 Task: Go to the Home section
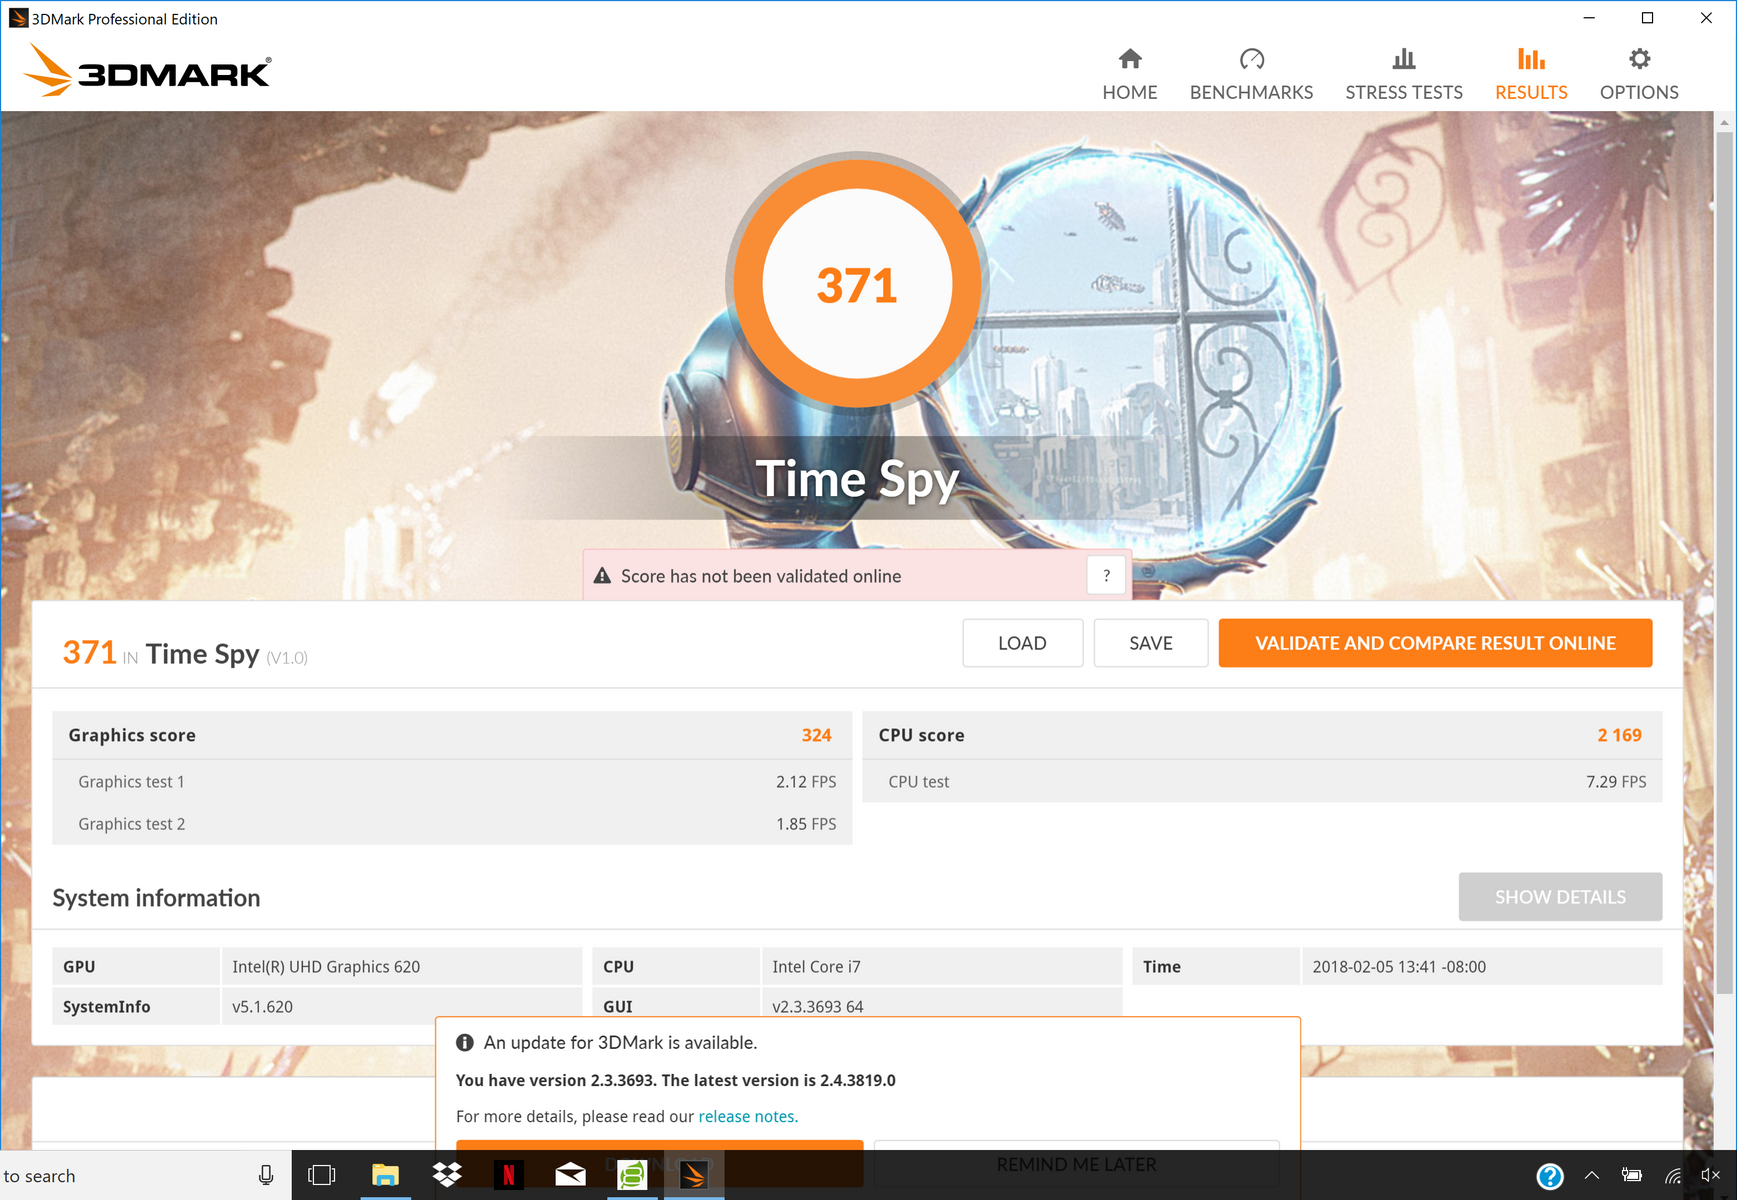pyautogui.click(x=1129, y=75)
